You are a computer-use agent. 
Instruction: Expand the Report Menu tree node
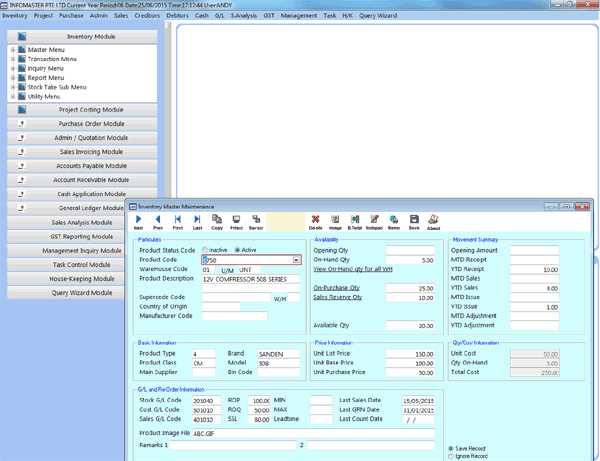tap(11, 78)
